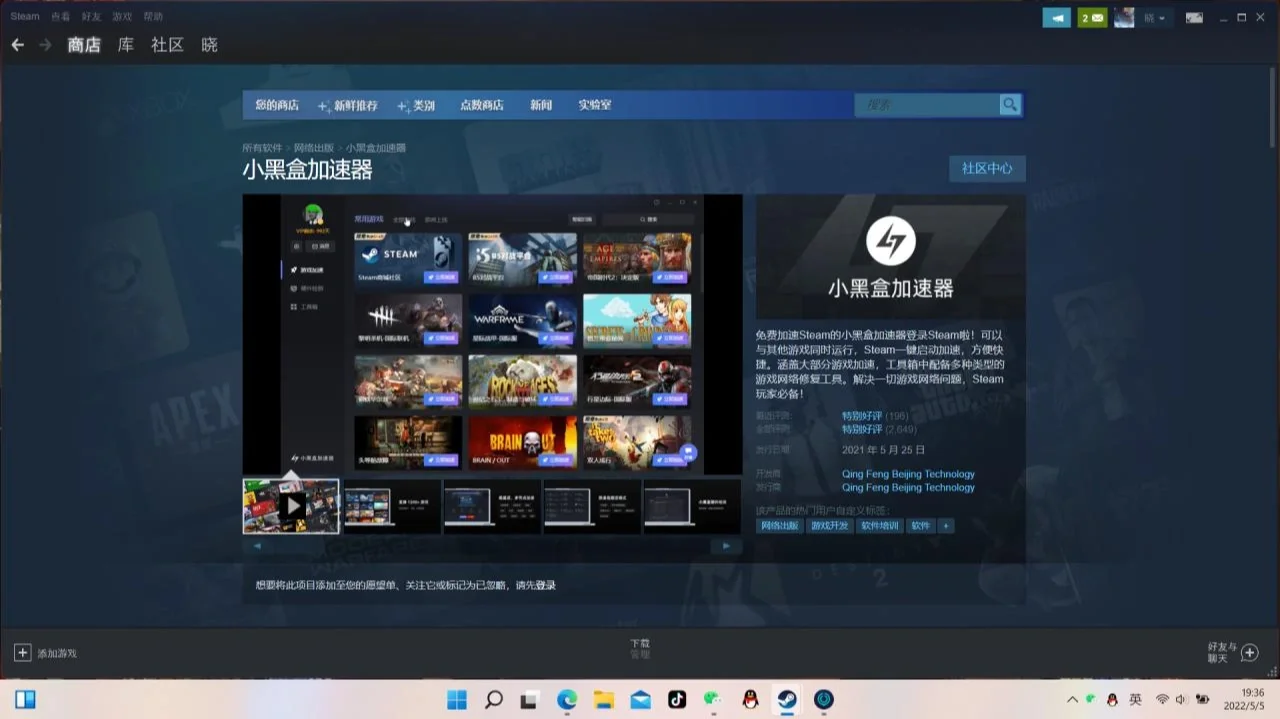Click inside the store search field

pyautogui.click(x=927, y=105)
